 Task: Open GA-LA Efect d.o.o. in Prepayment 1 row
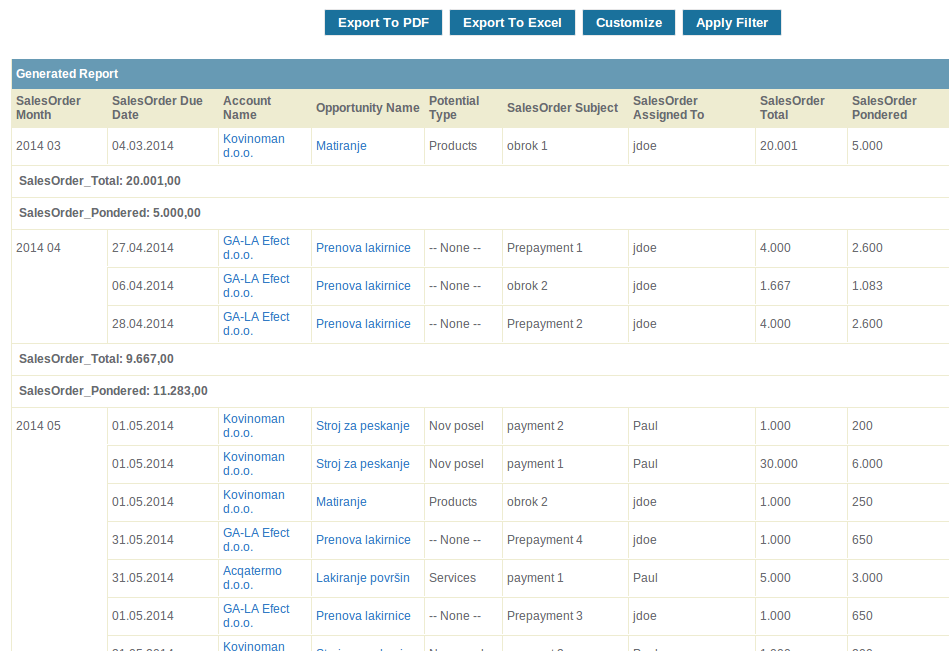coord(256,248)
